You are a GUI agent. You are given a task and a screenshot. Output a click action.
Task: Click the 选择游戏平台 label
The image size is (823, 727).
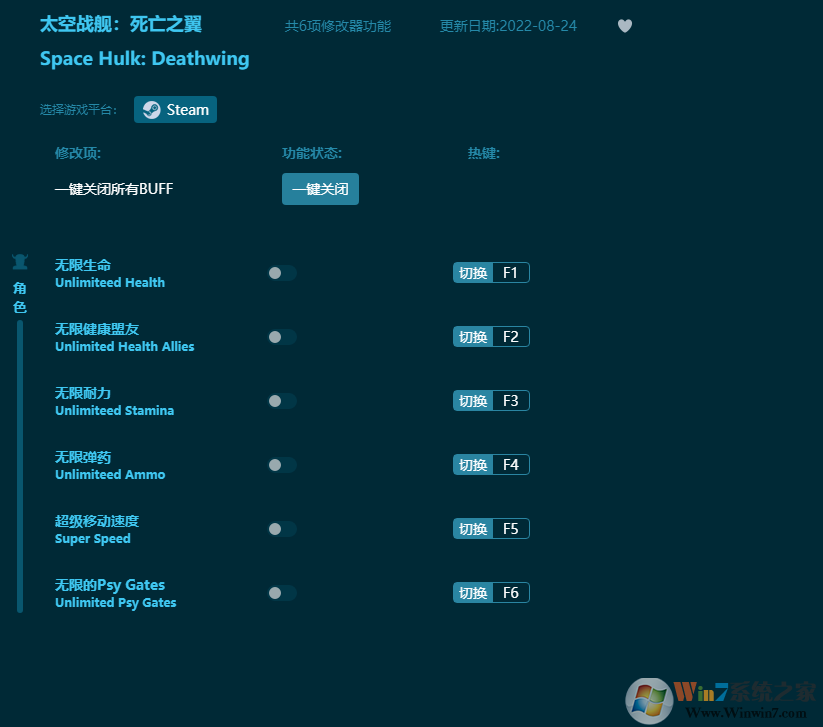(x=78, y=110)
